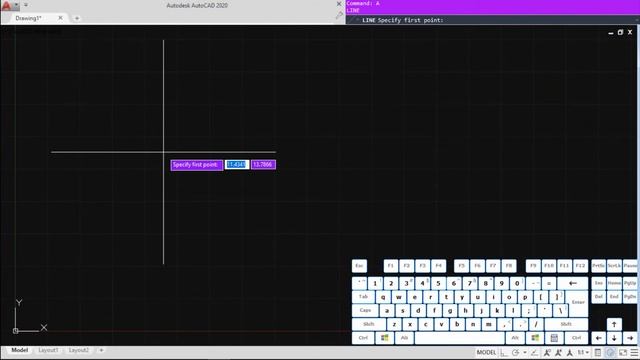Toggle polar tracking in status bar

click(516, 353)
